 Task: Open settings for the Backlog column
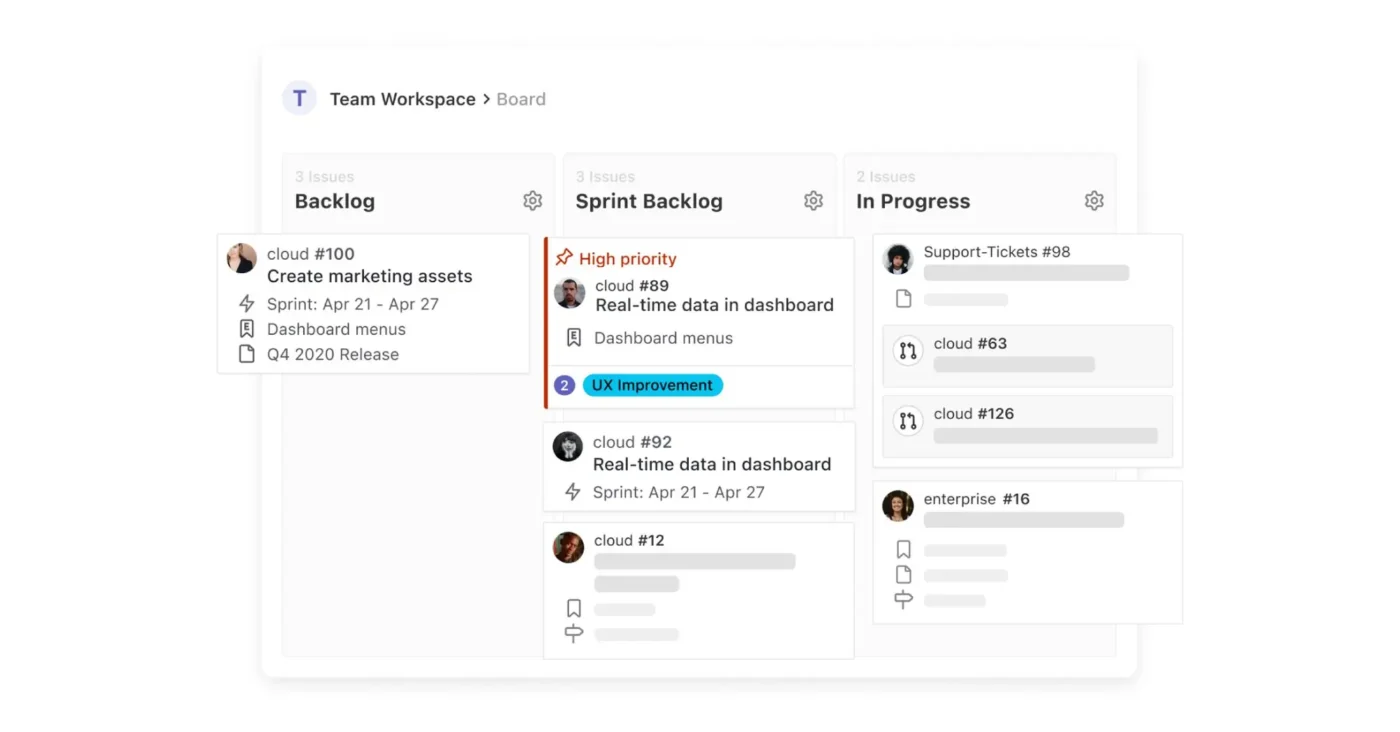coord(532,200)
